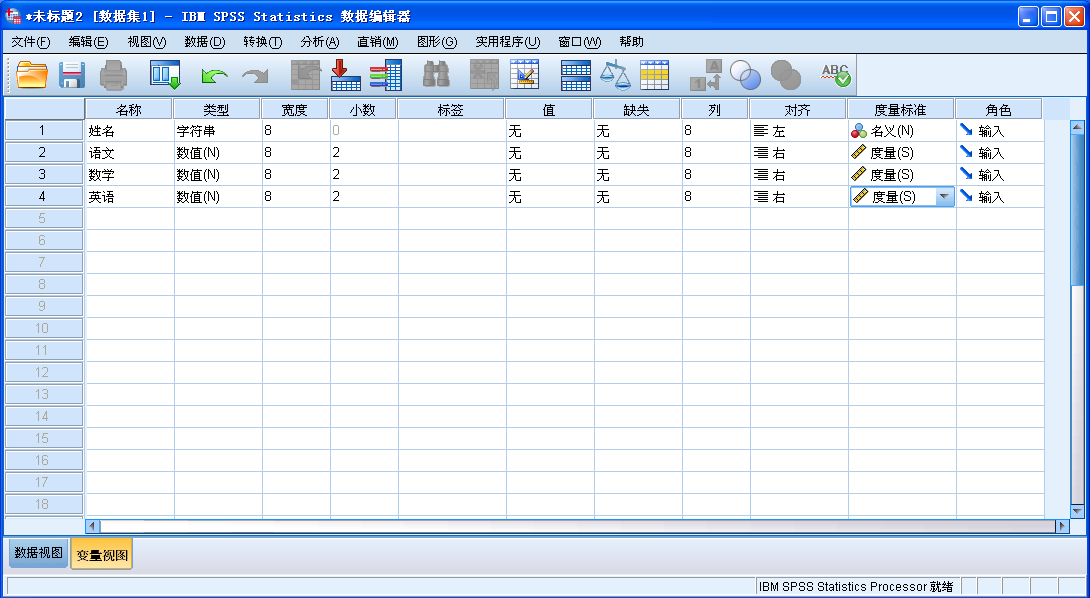The width and height of the screenshot is (1090, 598).
Task: Click the horizontal scrollbar left arrow
Action: pyautogui.click(x=92, y=526)
